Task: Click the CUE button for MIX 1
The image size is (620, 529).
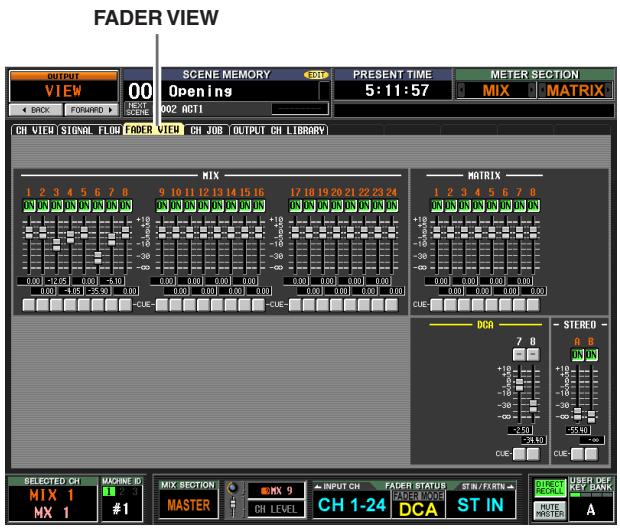Action: [x=29, y=305]
